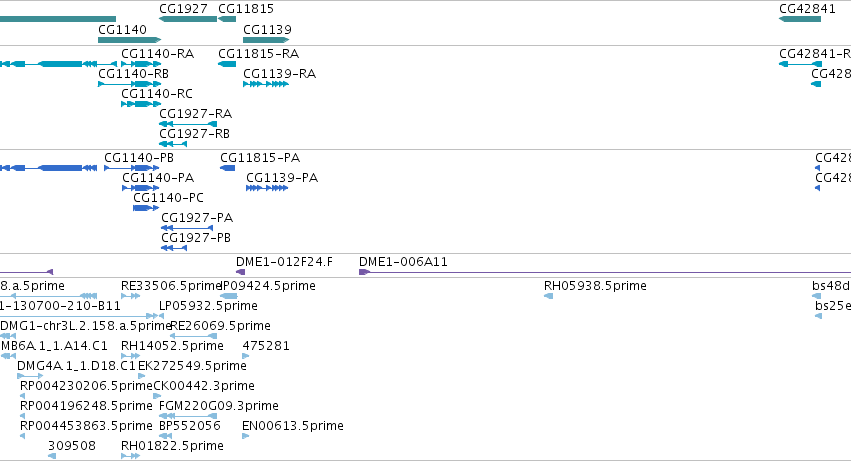Click EST RH05938.5prime label
The image size is (851, 461).
[595, 286]
